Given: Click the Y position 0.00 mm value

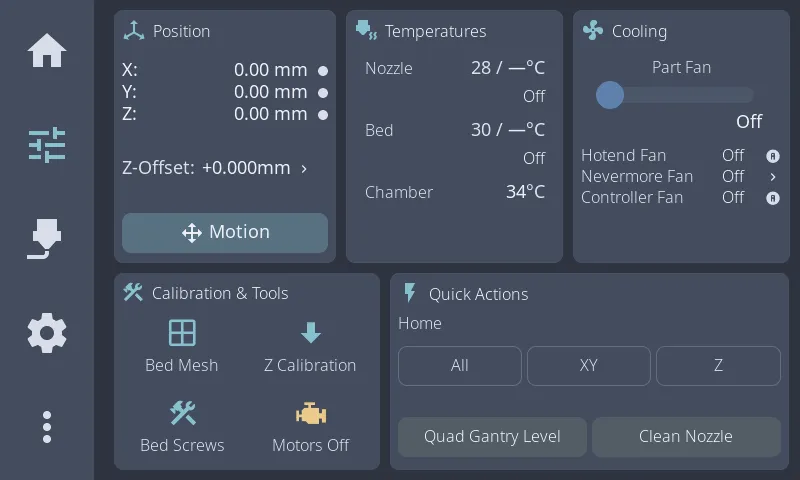Looking at the screenshot, I should pos(270,92).
